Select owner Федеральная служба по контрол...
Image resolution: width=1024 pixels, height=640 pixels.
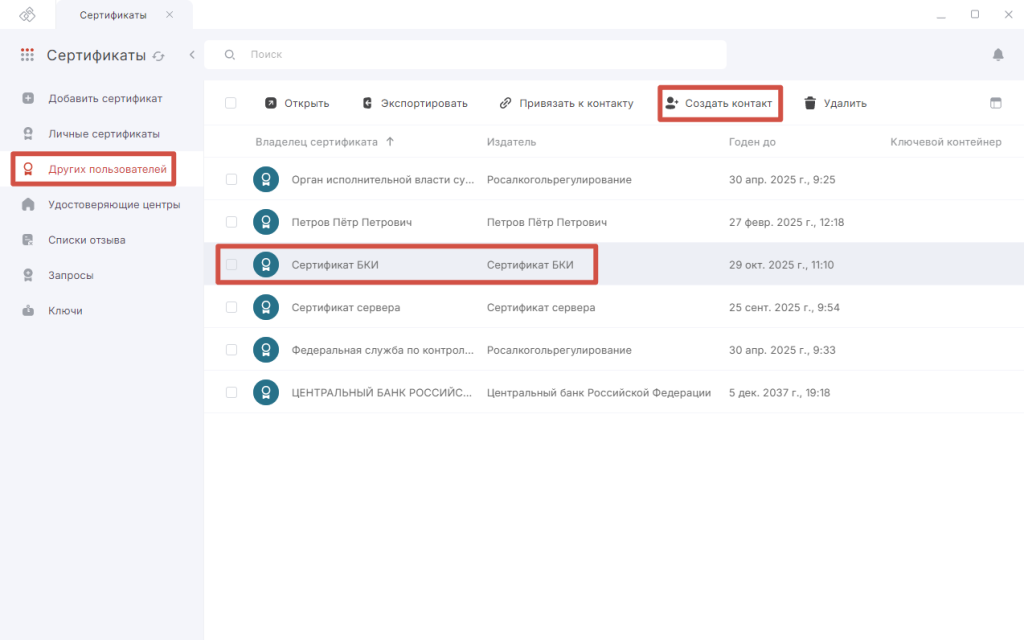tap(383, 350)
